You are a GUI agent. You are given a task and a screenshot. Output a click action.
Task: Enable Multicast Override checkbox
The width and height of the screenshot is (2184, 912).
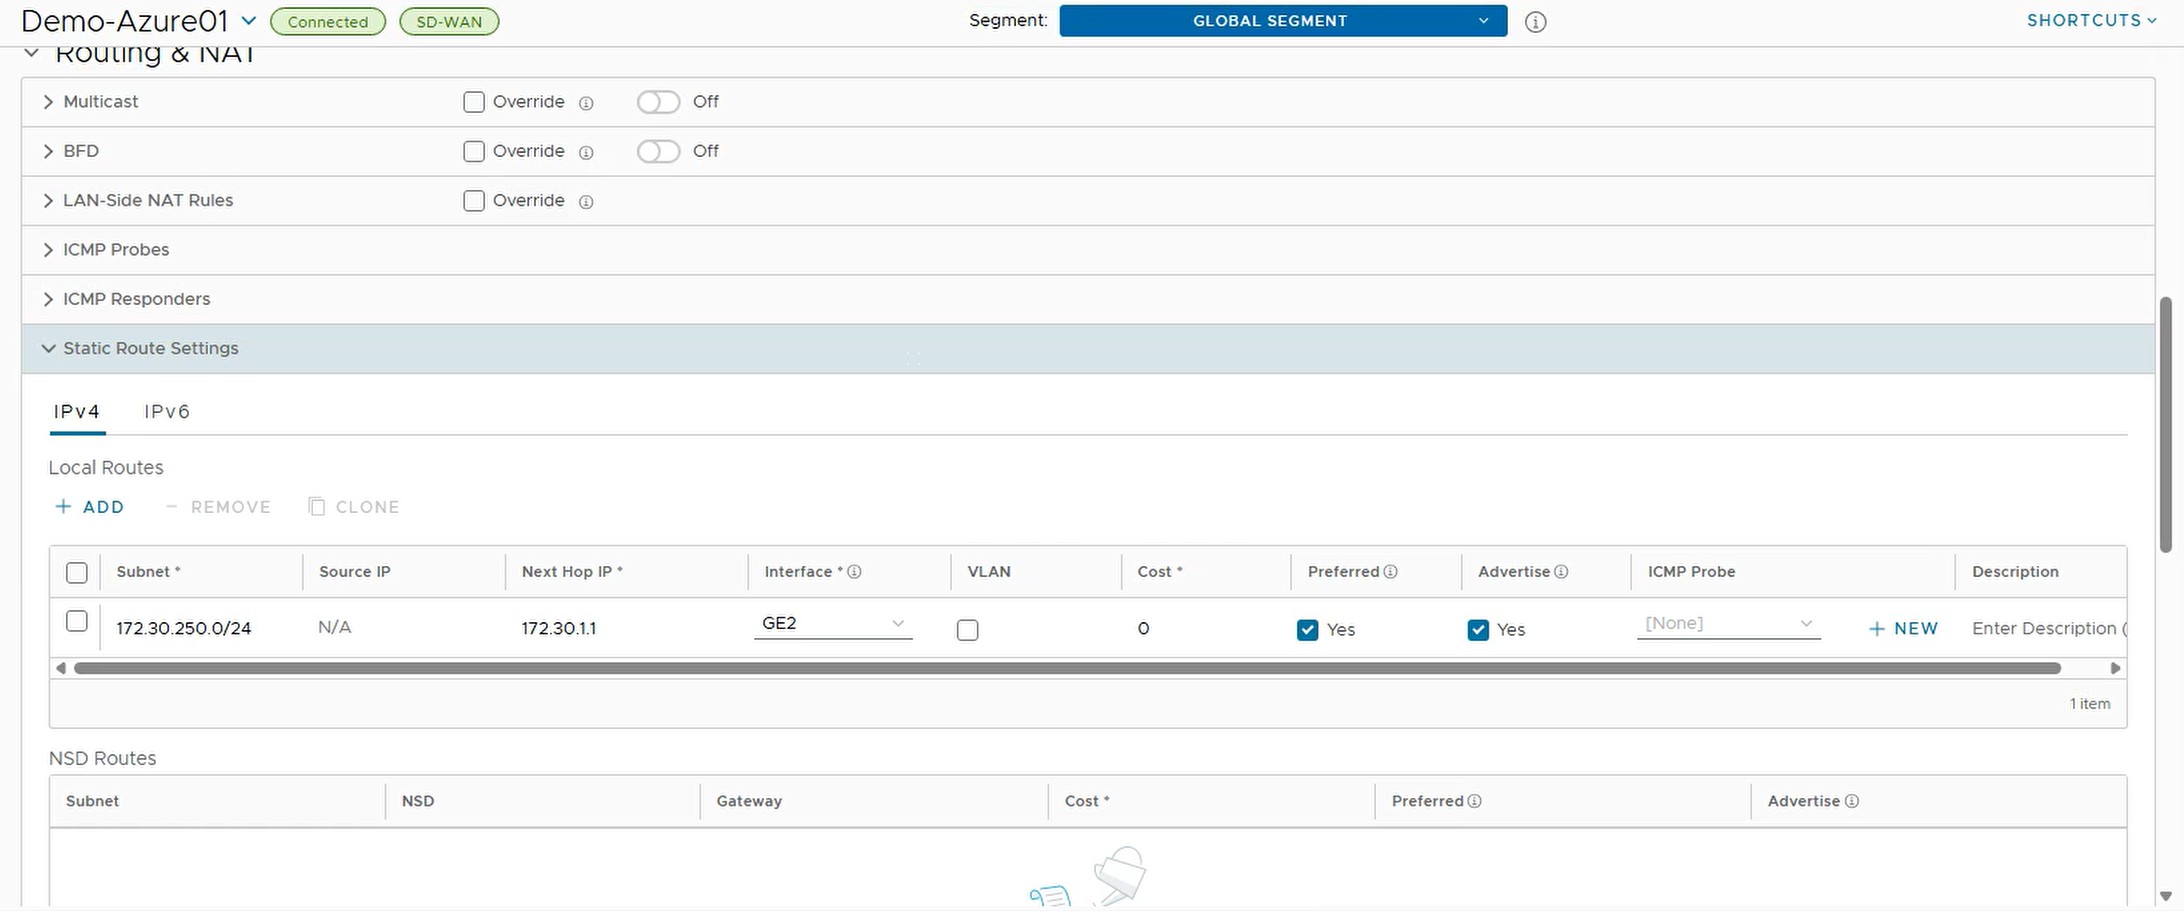point(474,102)
